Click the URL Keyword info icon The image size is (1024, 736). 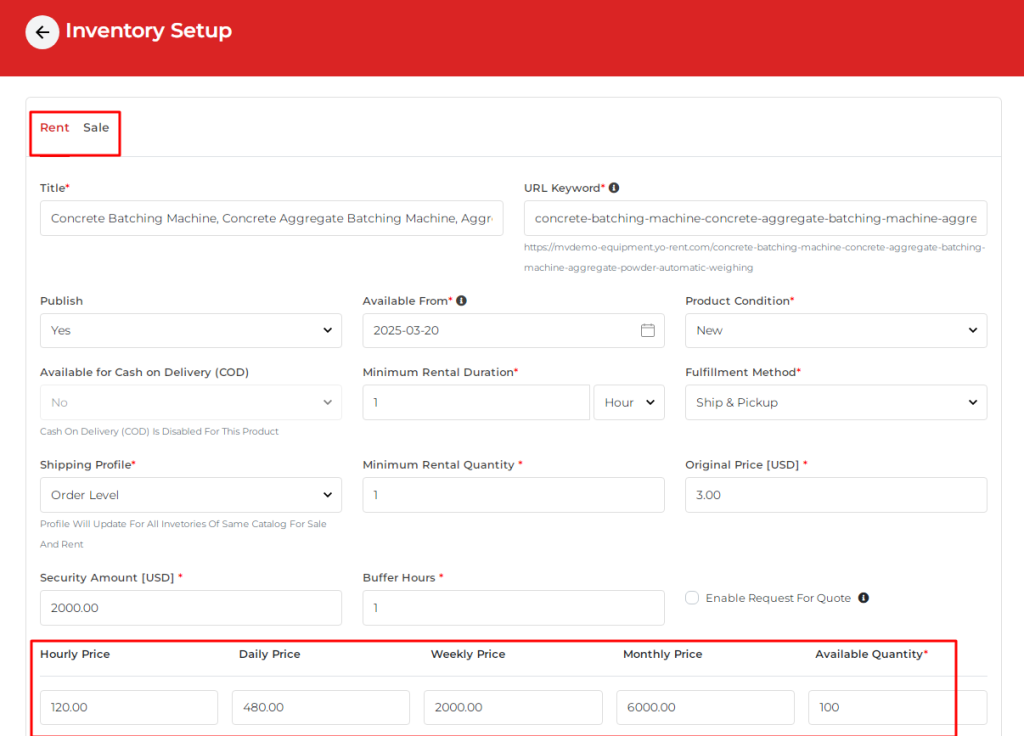(614, 188)
